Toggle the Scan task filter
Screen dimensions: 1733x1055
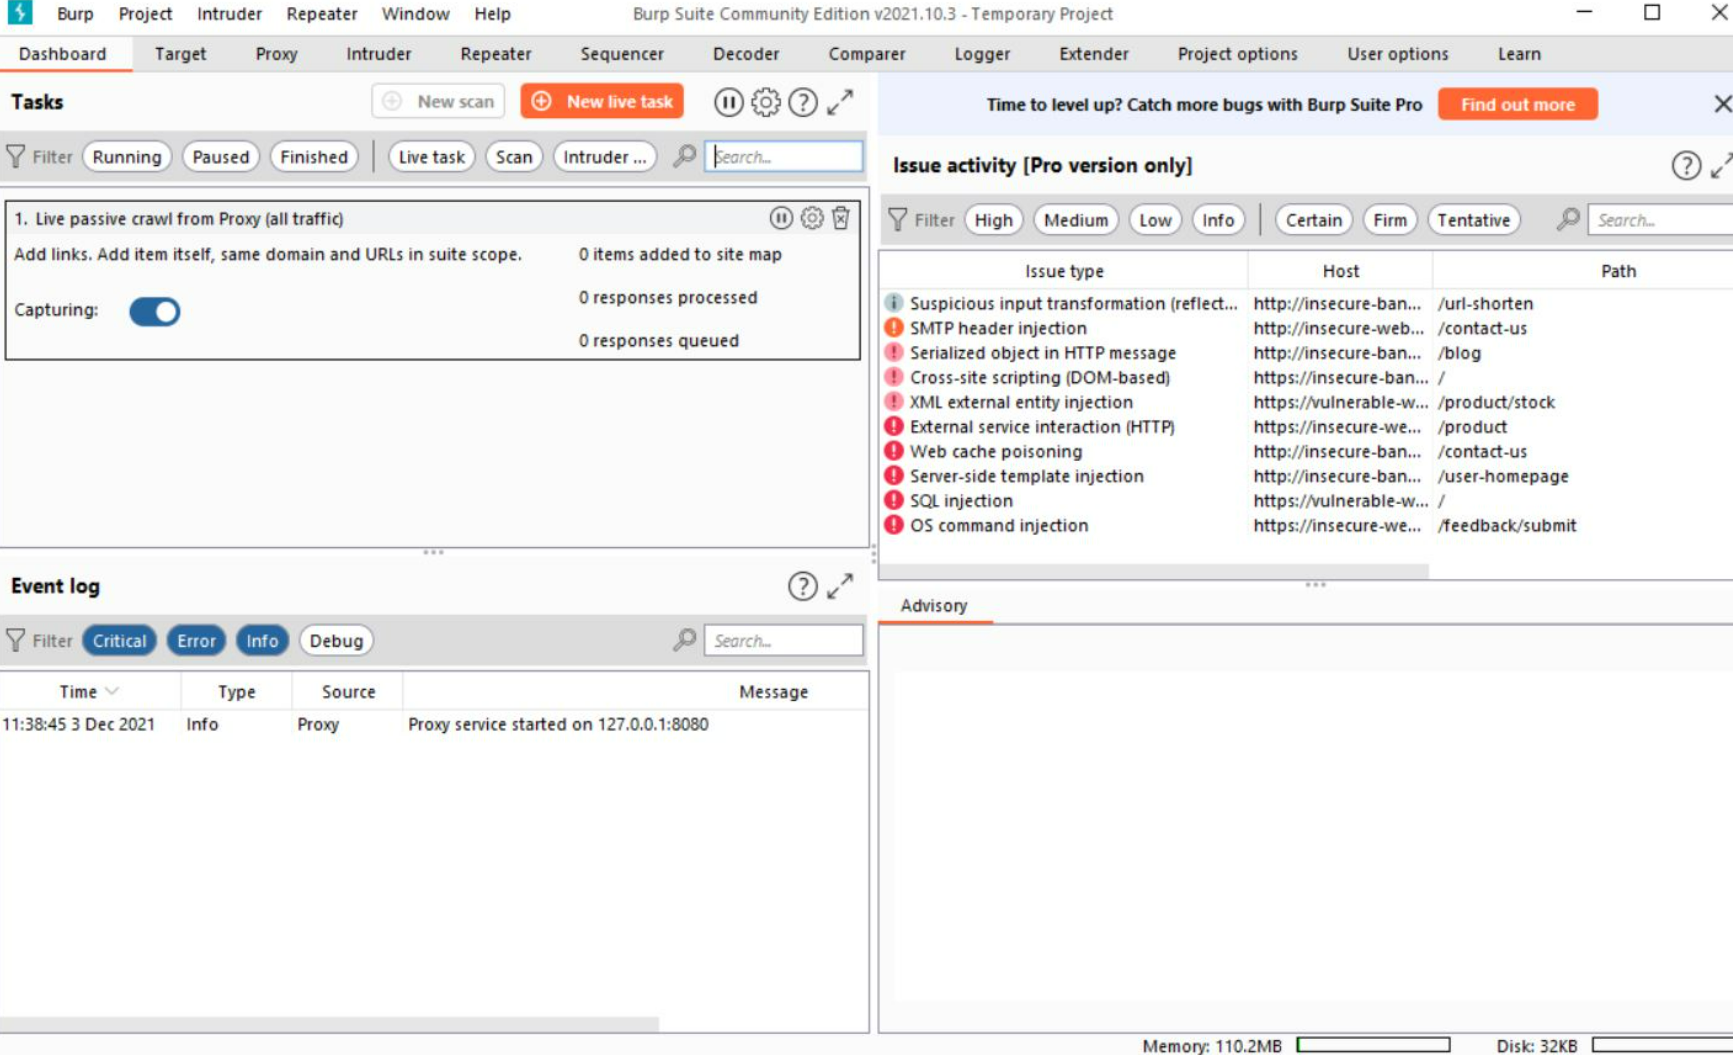click(514, 157)
